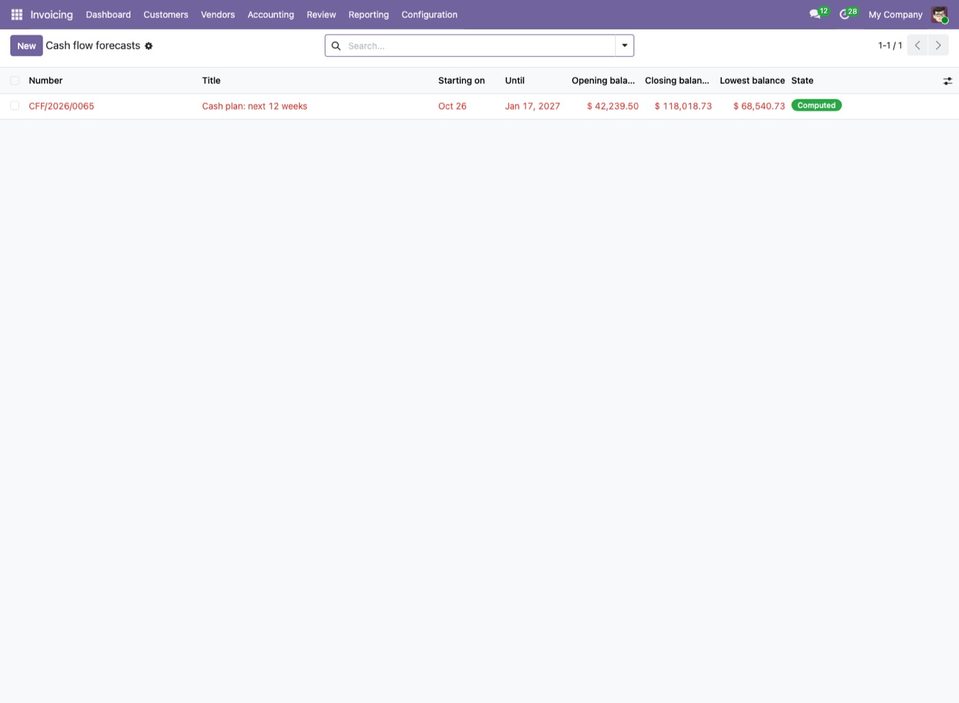Open the apps grid menu
This screenshot has width=959, height=703.
[17, 14]
